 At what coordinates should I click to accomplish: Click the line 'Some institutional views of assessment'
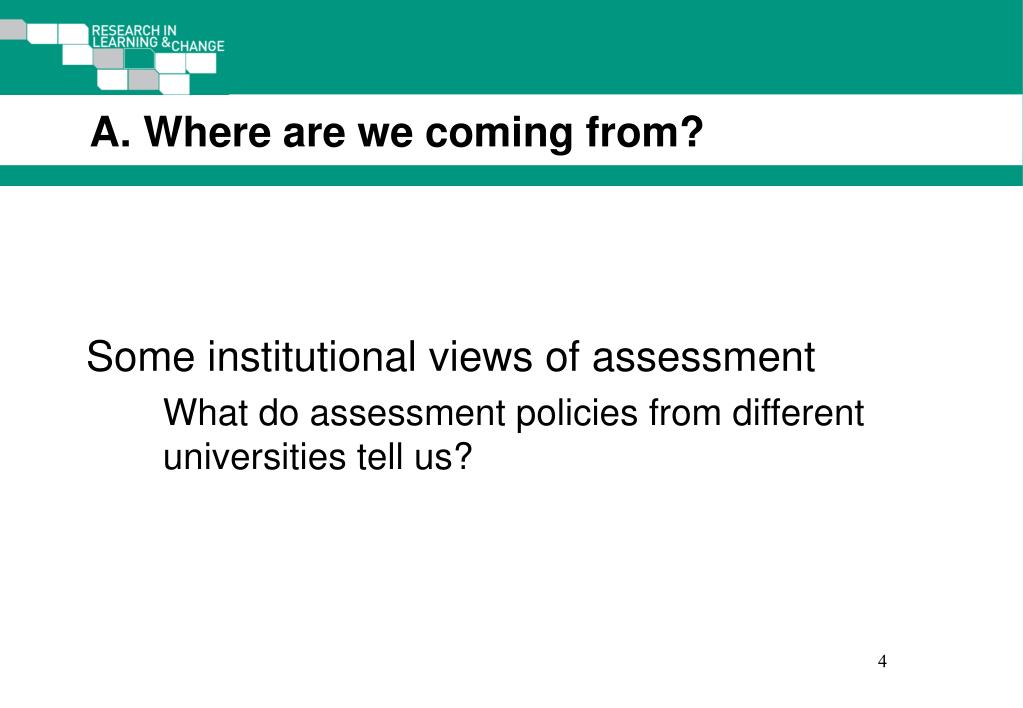coord(451,357)
